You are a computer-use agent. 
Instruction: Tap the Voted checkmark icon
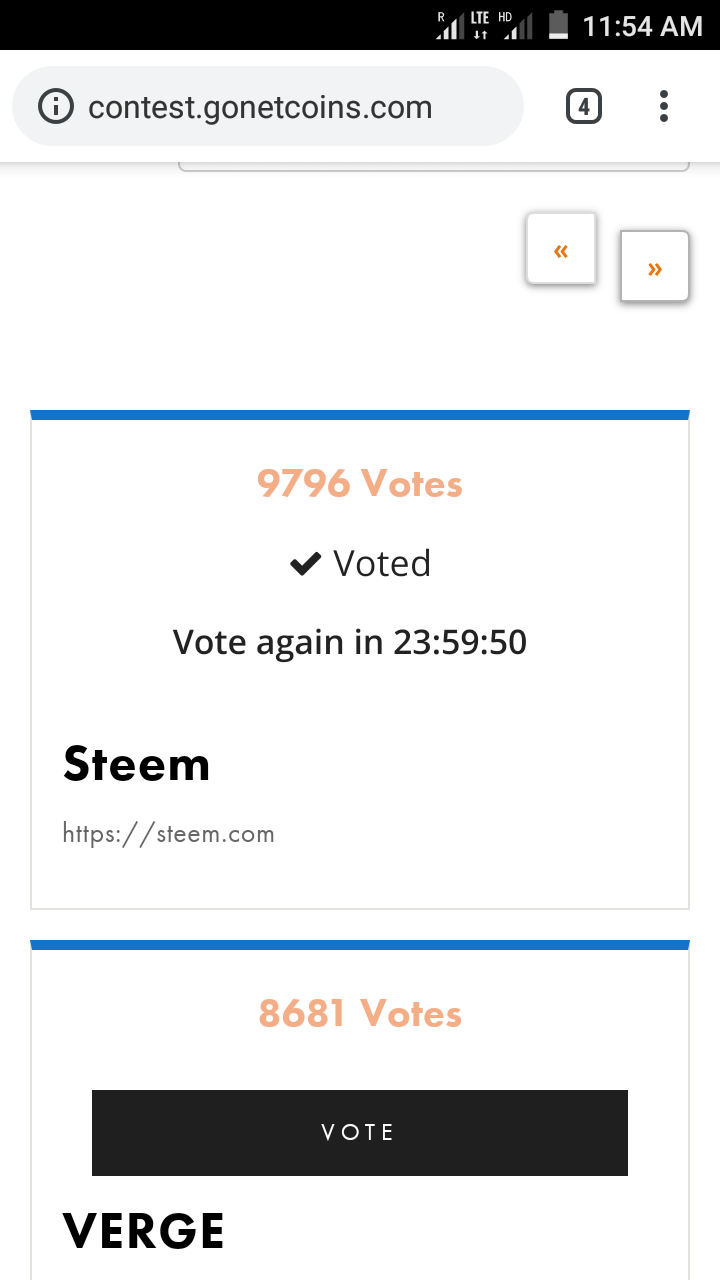tap(304, 564)
